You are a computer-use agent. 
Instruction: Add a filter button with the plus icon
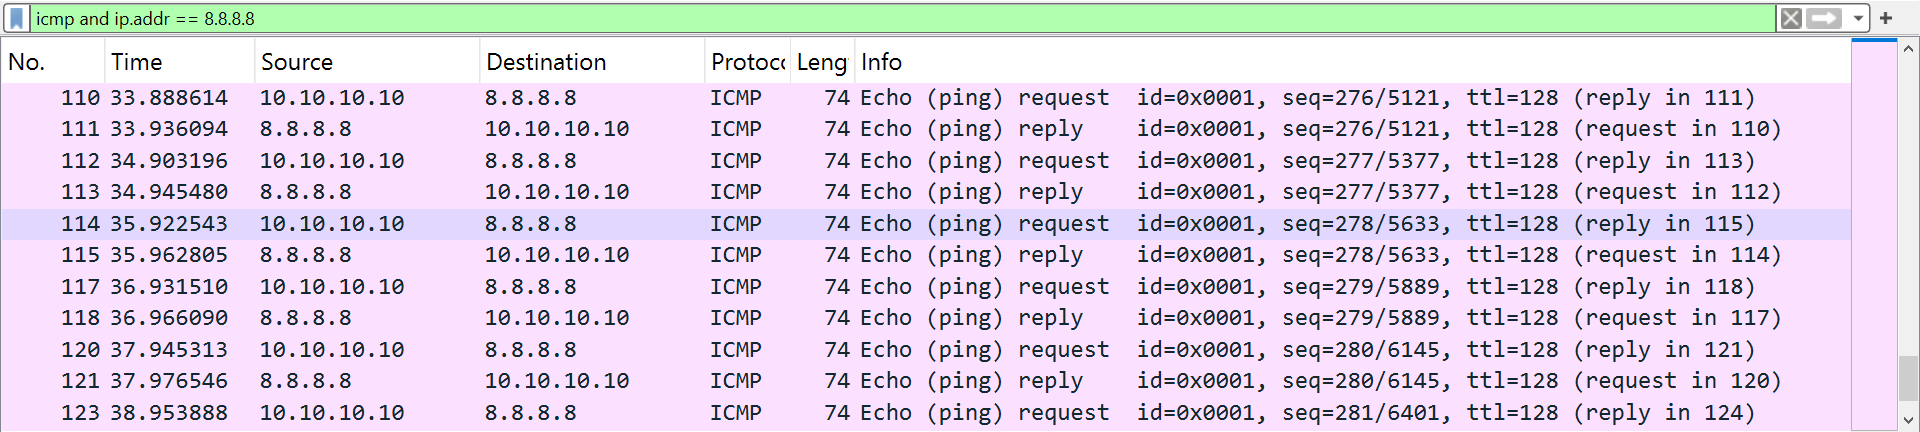coord(1886,19)
